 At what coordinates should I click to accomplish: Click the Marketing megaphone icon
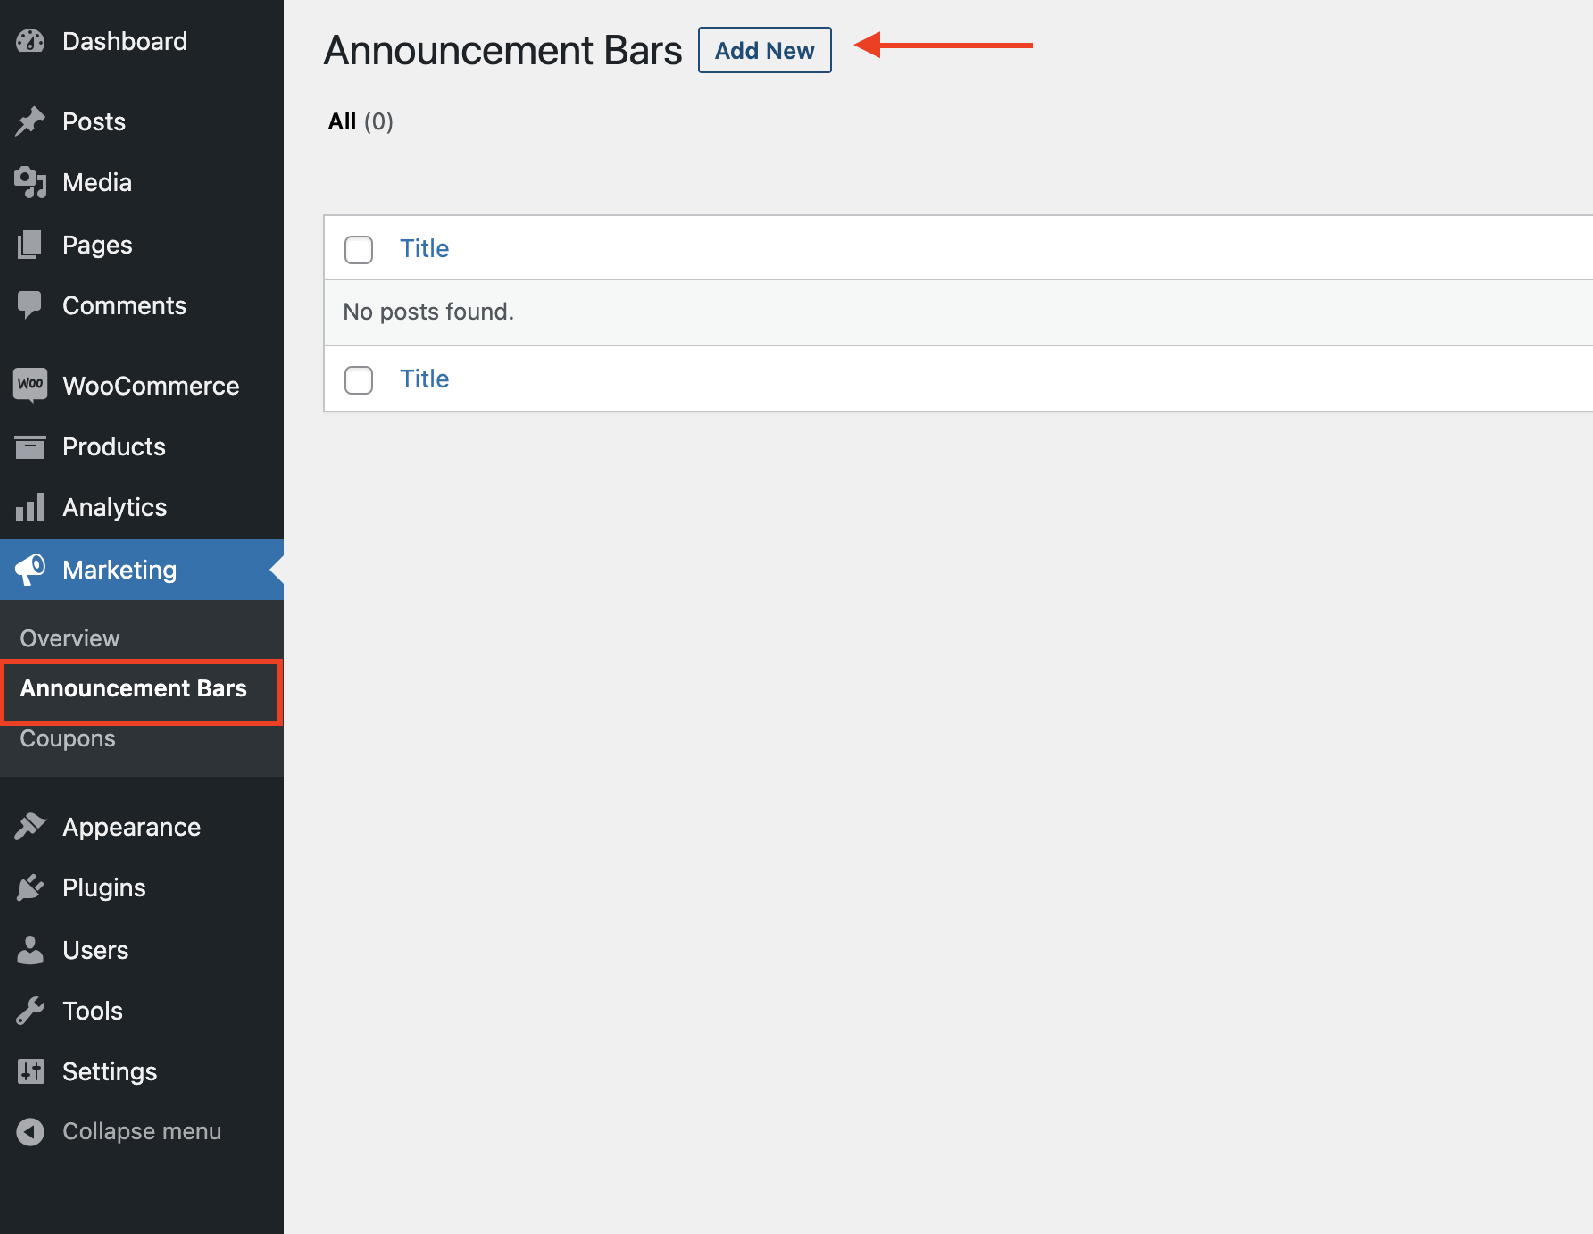30,569
